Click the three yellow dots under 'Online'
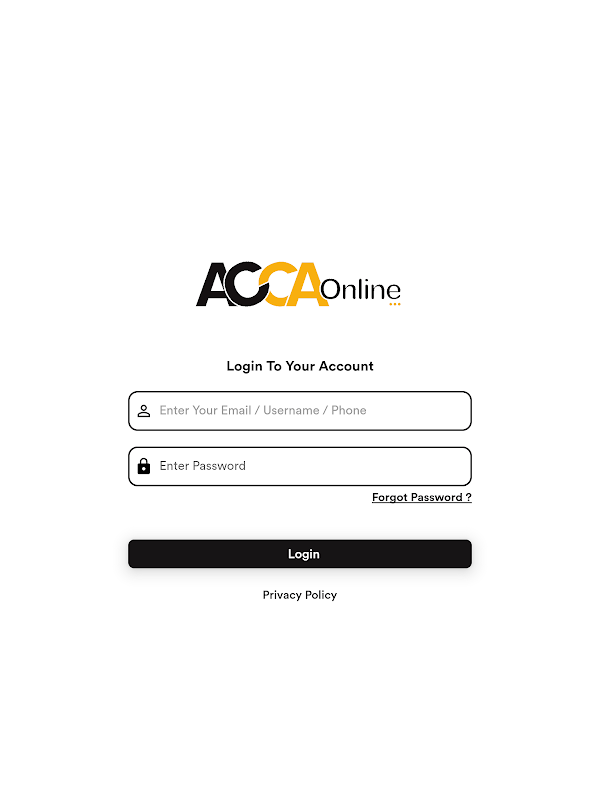Viewport: 600px width, 800px height. coord(395,304)
